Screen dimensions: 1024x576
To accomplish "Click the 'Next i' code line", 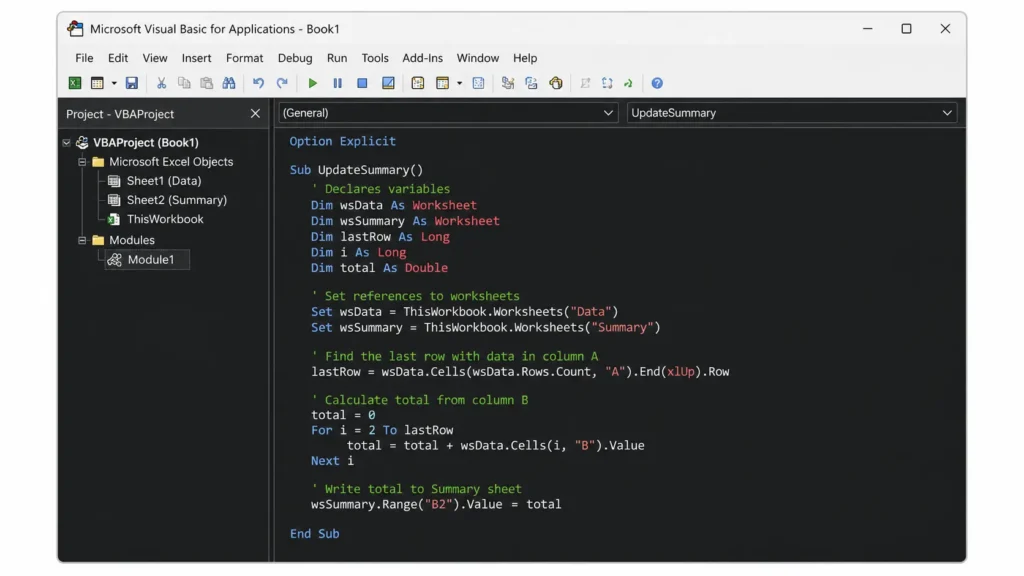I will coord(332,461).
